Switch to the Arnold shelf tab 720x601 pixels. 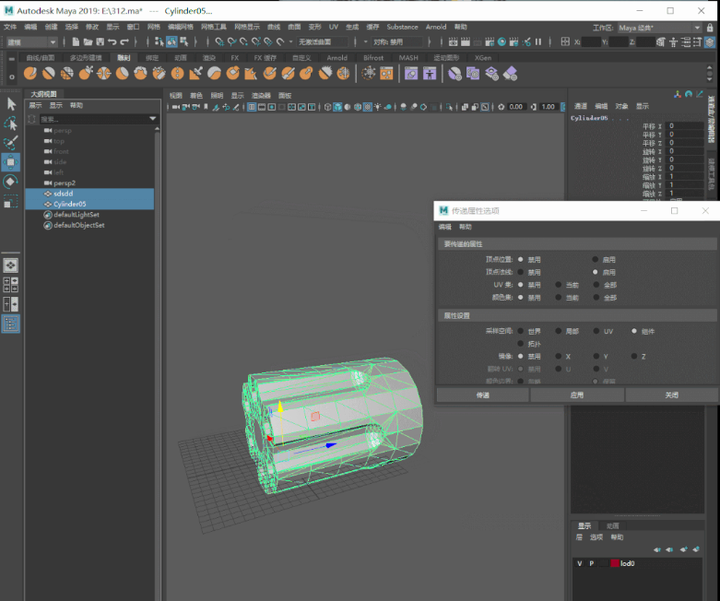337,58
